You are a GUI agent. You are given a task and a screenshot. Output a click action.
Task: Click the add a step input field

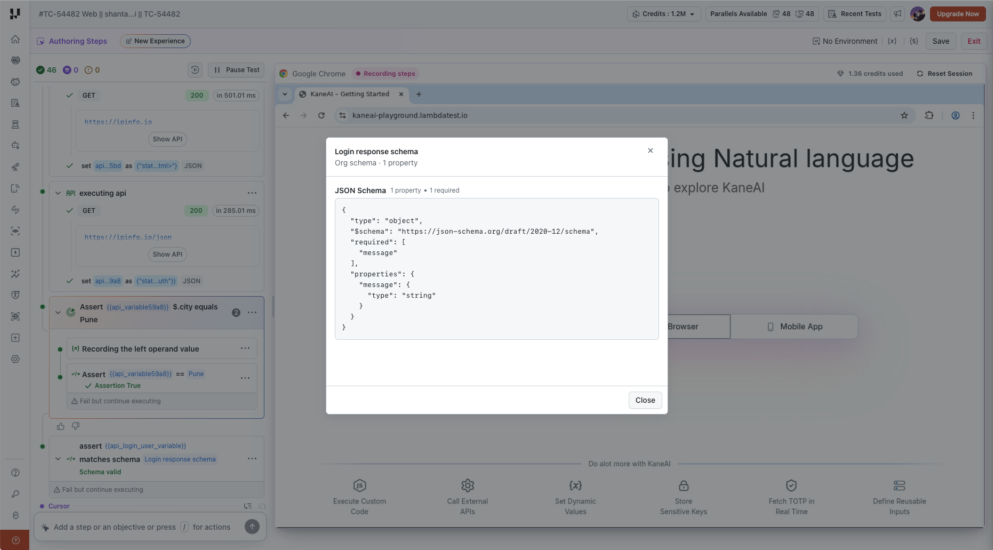pos(142,527)
